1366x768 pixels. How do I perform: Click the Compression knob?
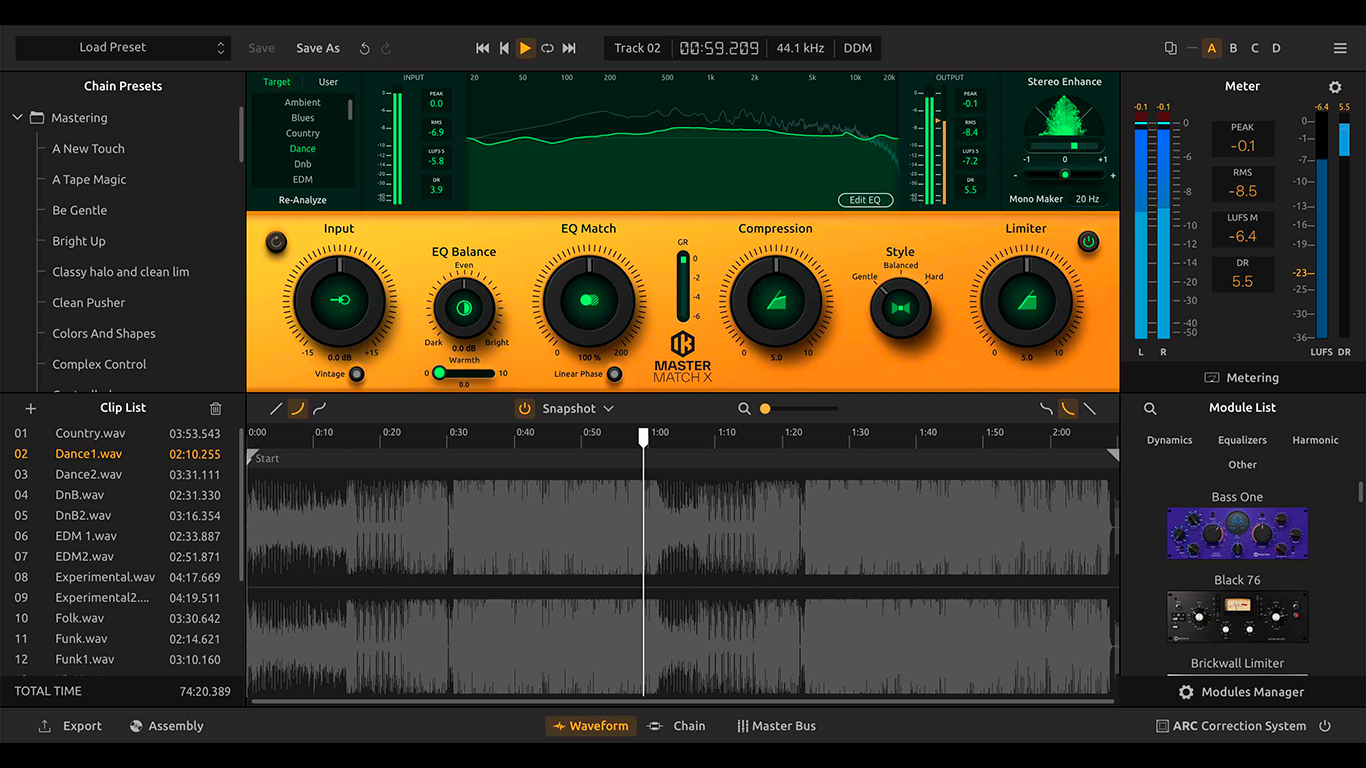(x=776, y=300)
